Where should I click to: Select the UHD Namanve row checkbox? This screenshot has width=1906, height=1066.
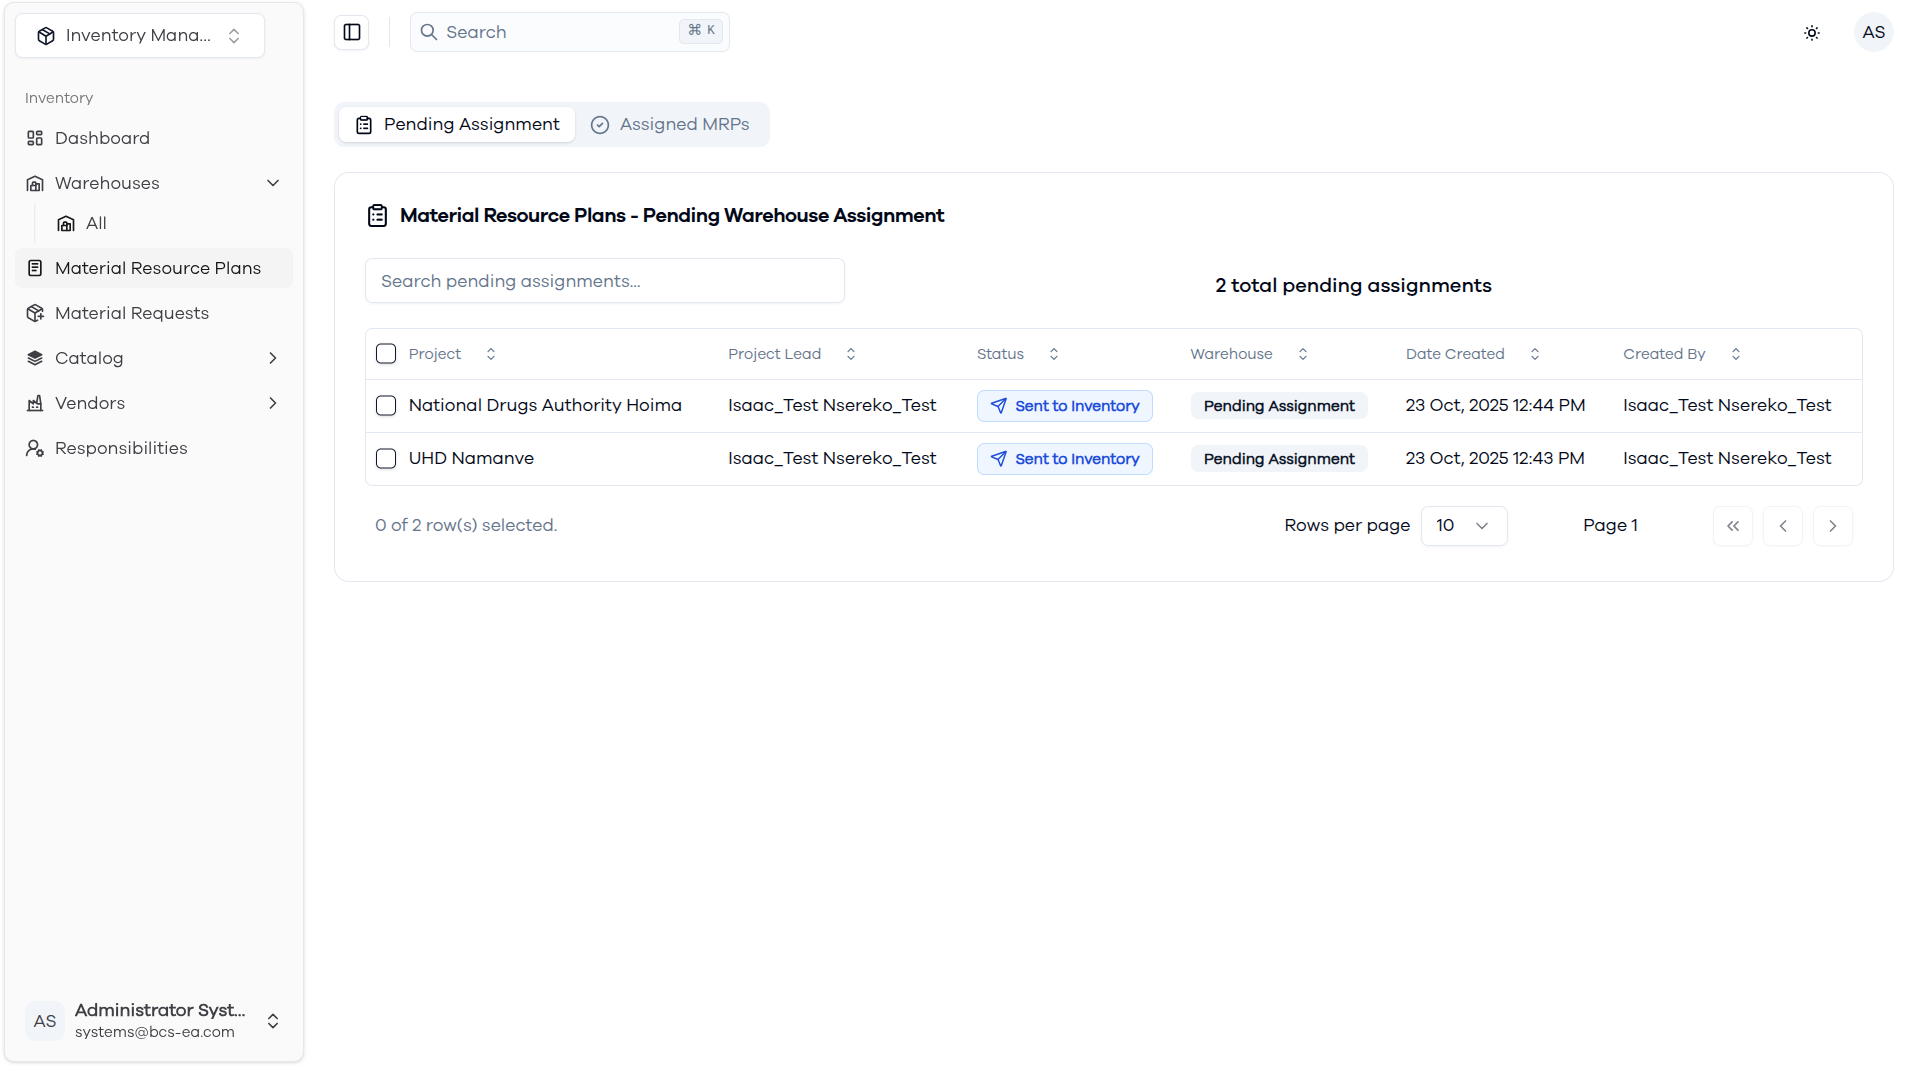coord(386,459)
